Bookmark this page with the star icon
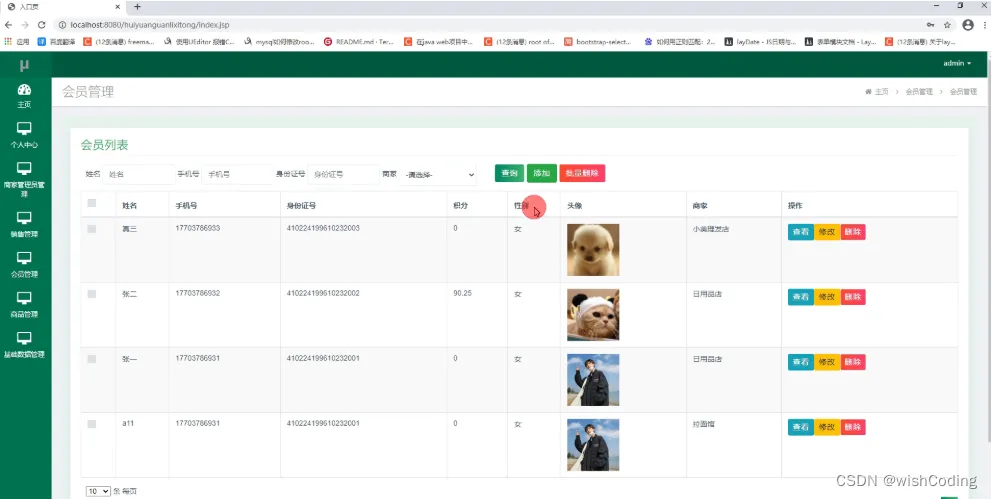This screenshot has width=992, height=499. pos(947,25)
